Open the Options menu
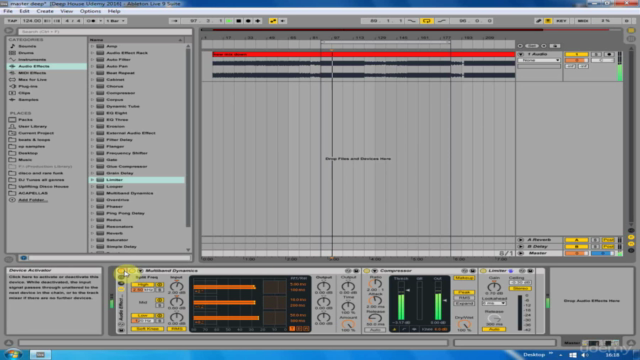Viewport: 640px width, 360px height. 90,11
